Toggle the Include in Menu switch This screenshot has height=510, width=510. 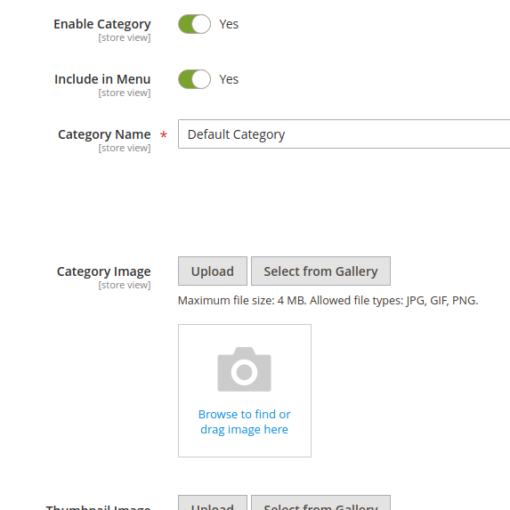tap(194, 79)
